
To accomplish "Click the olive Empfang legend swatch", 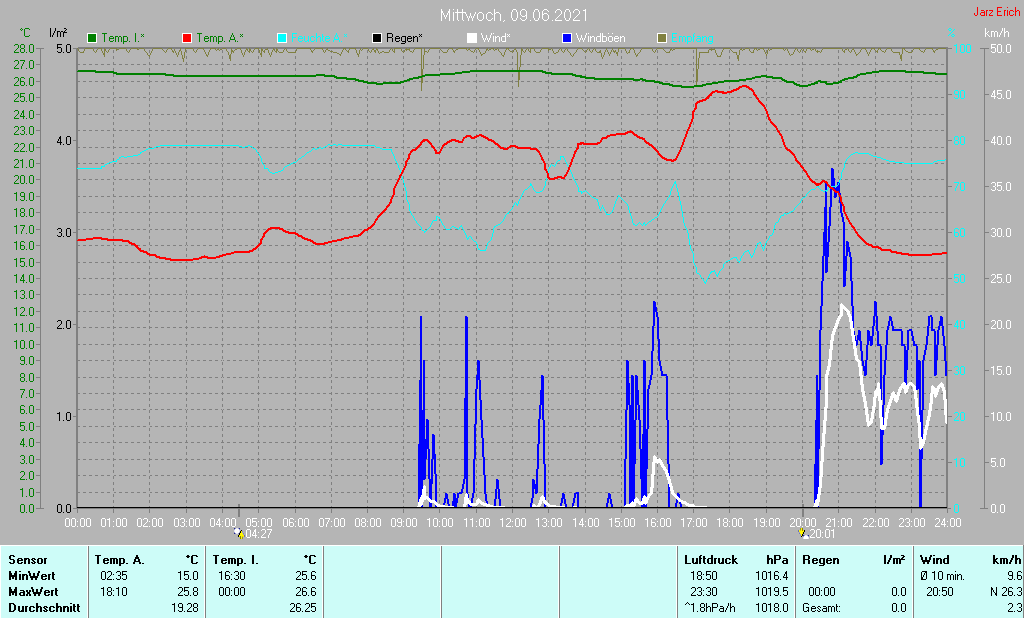I will click(662, 38).
